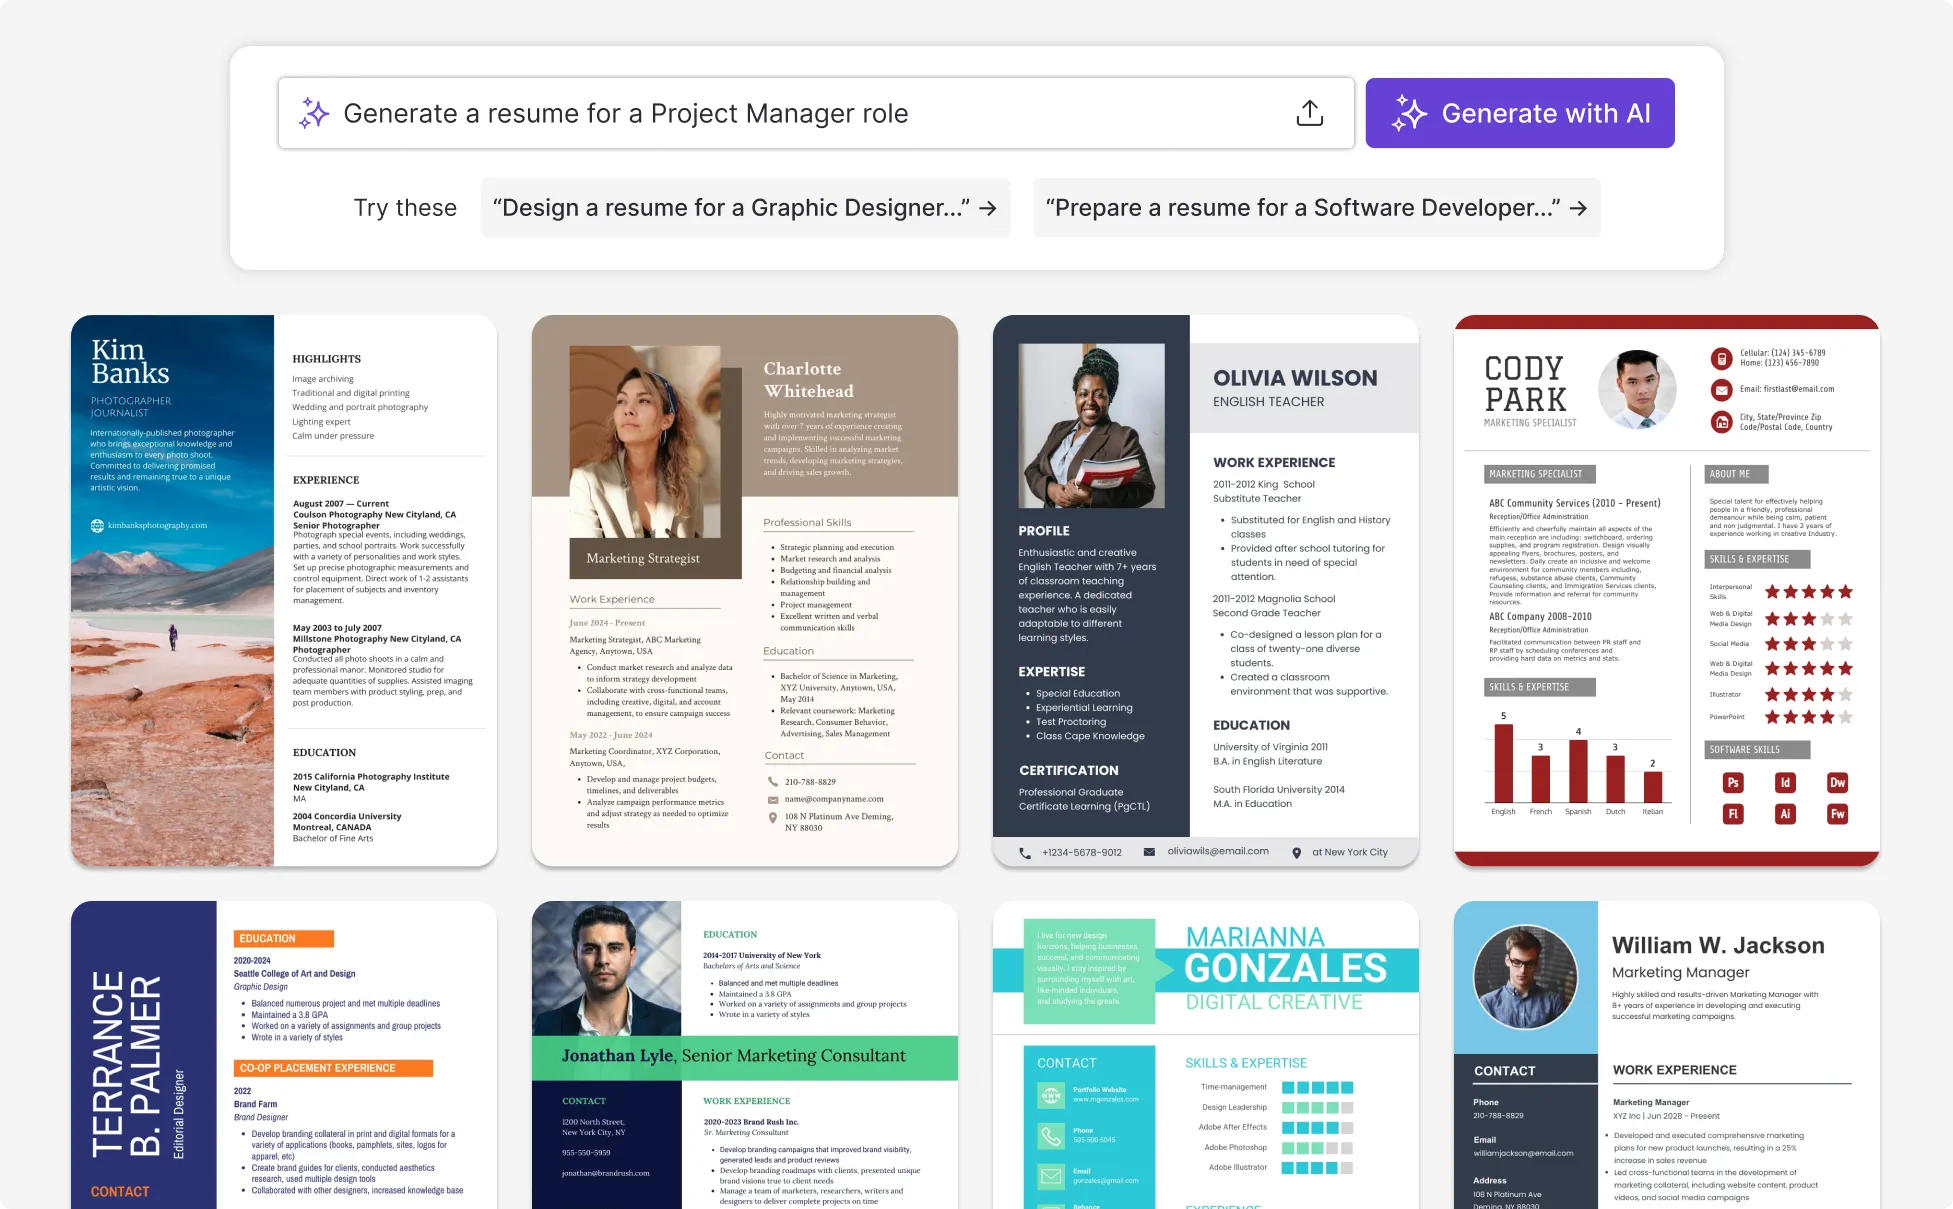This screenshot has height=1209, width=1953.
Task: Click the upload/export icon in search bar
Action: 1310,113
